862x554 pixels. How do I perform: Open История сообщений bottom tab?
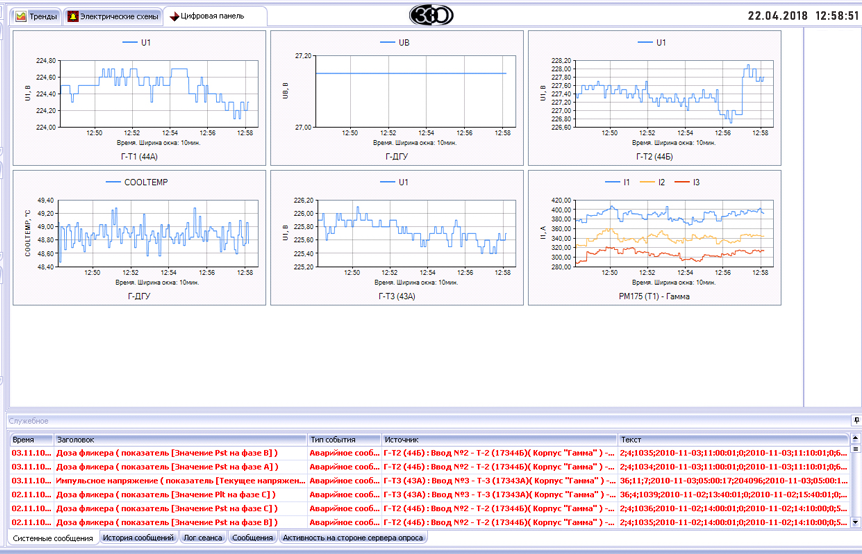coord(139,538)
